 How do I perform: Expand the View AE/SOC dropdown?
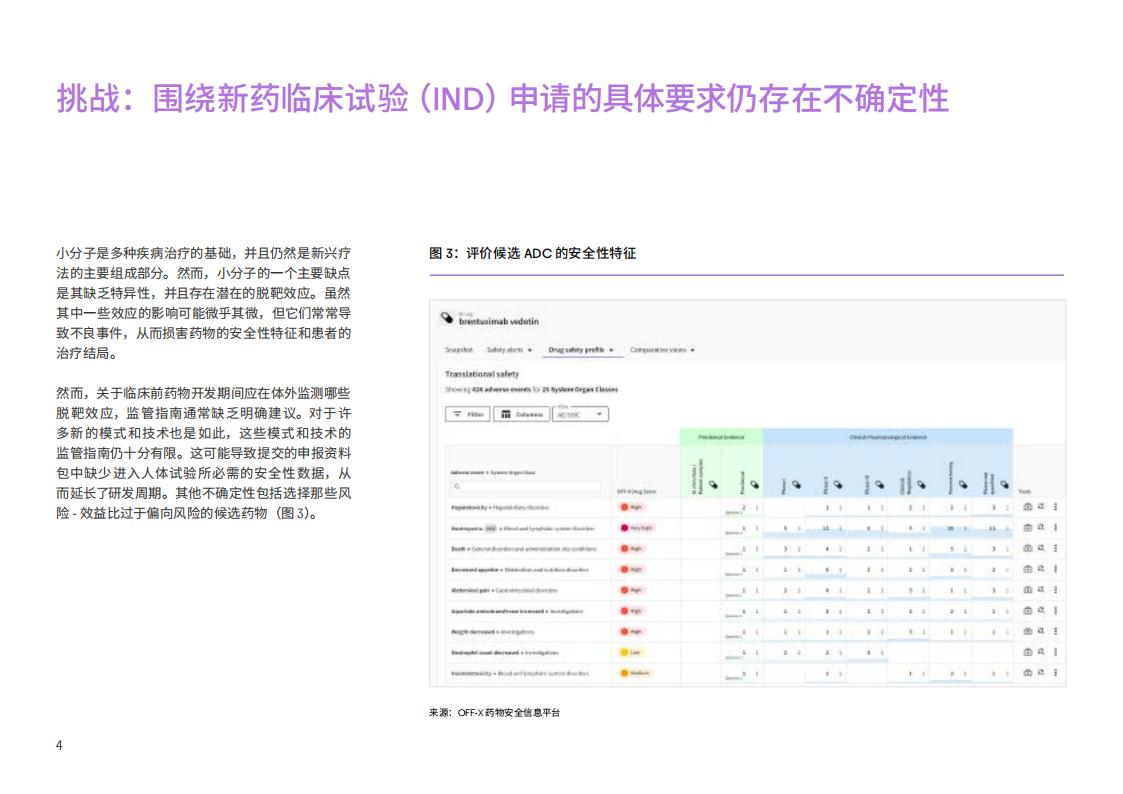coord(580,414)
